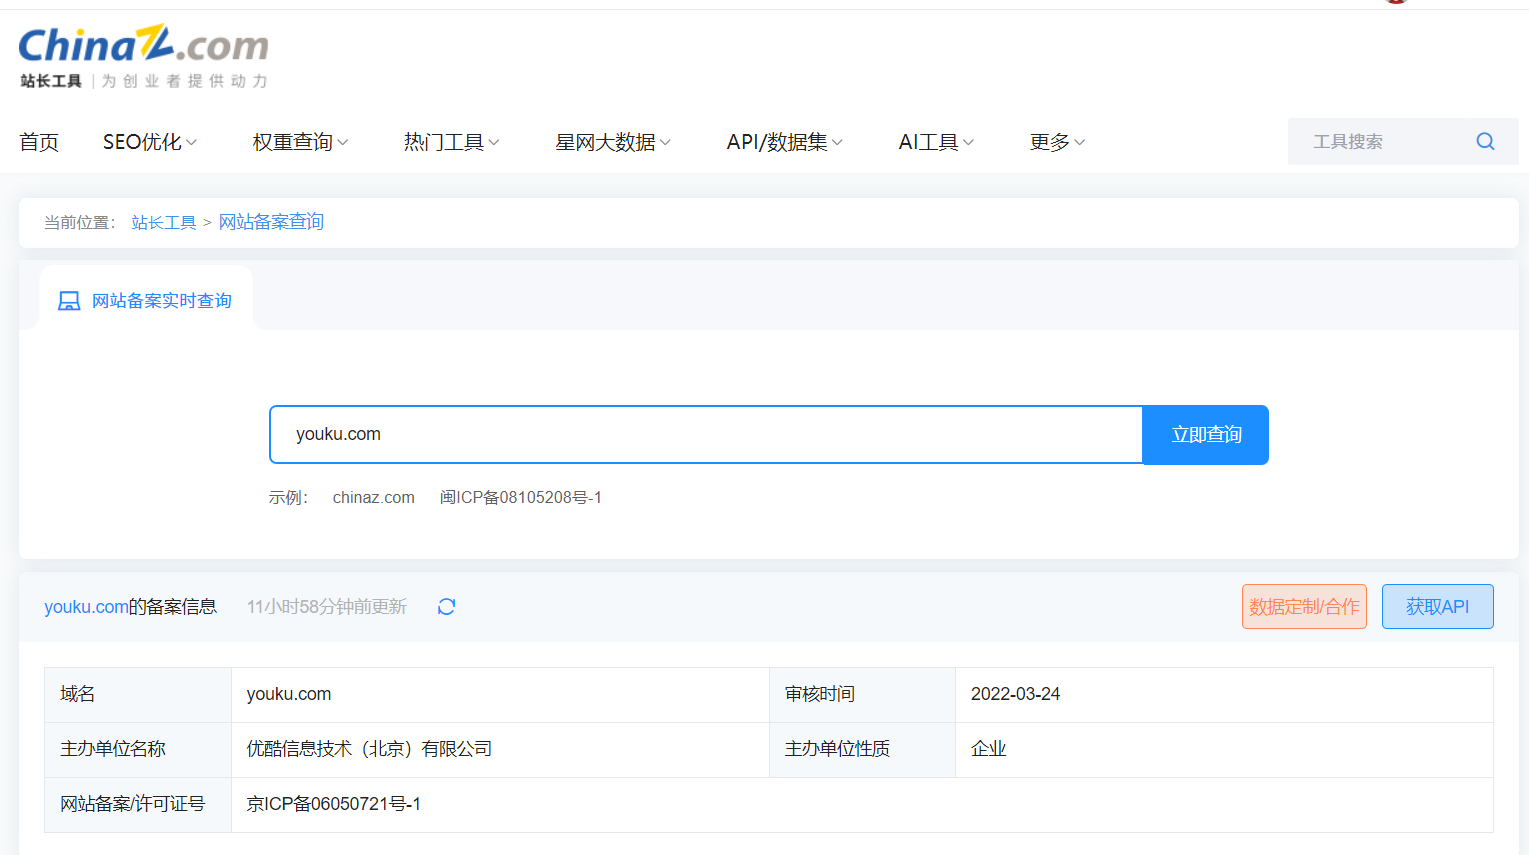The image size is (1529, 855).
Task: Click the 立即查询 button
Action: pos(1206,435)
